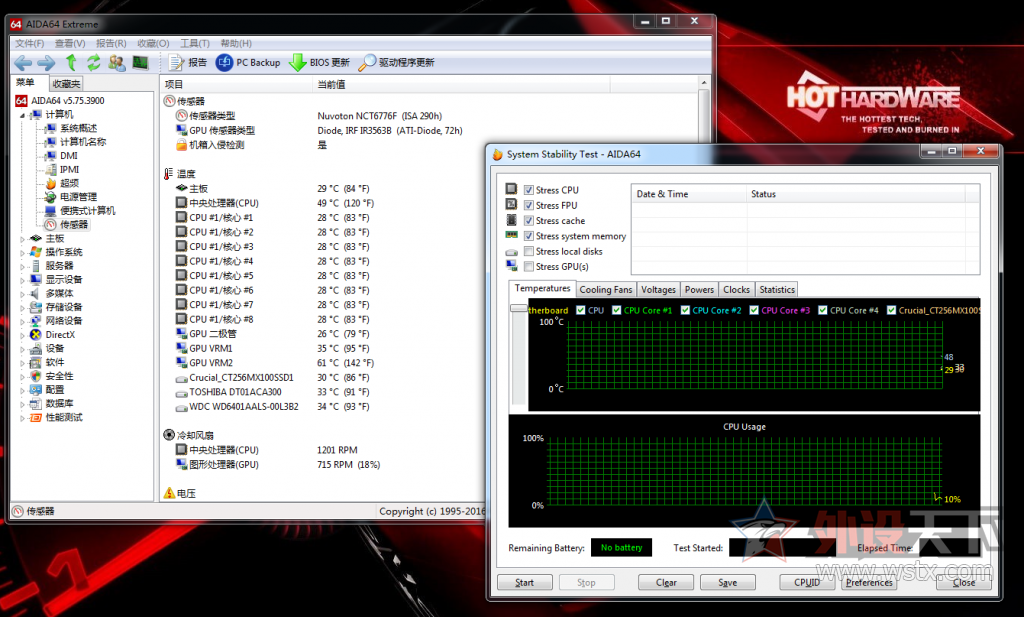Click the 当前值 column header
Screen dimensions: 1024x617
point(460,84)
